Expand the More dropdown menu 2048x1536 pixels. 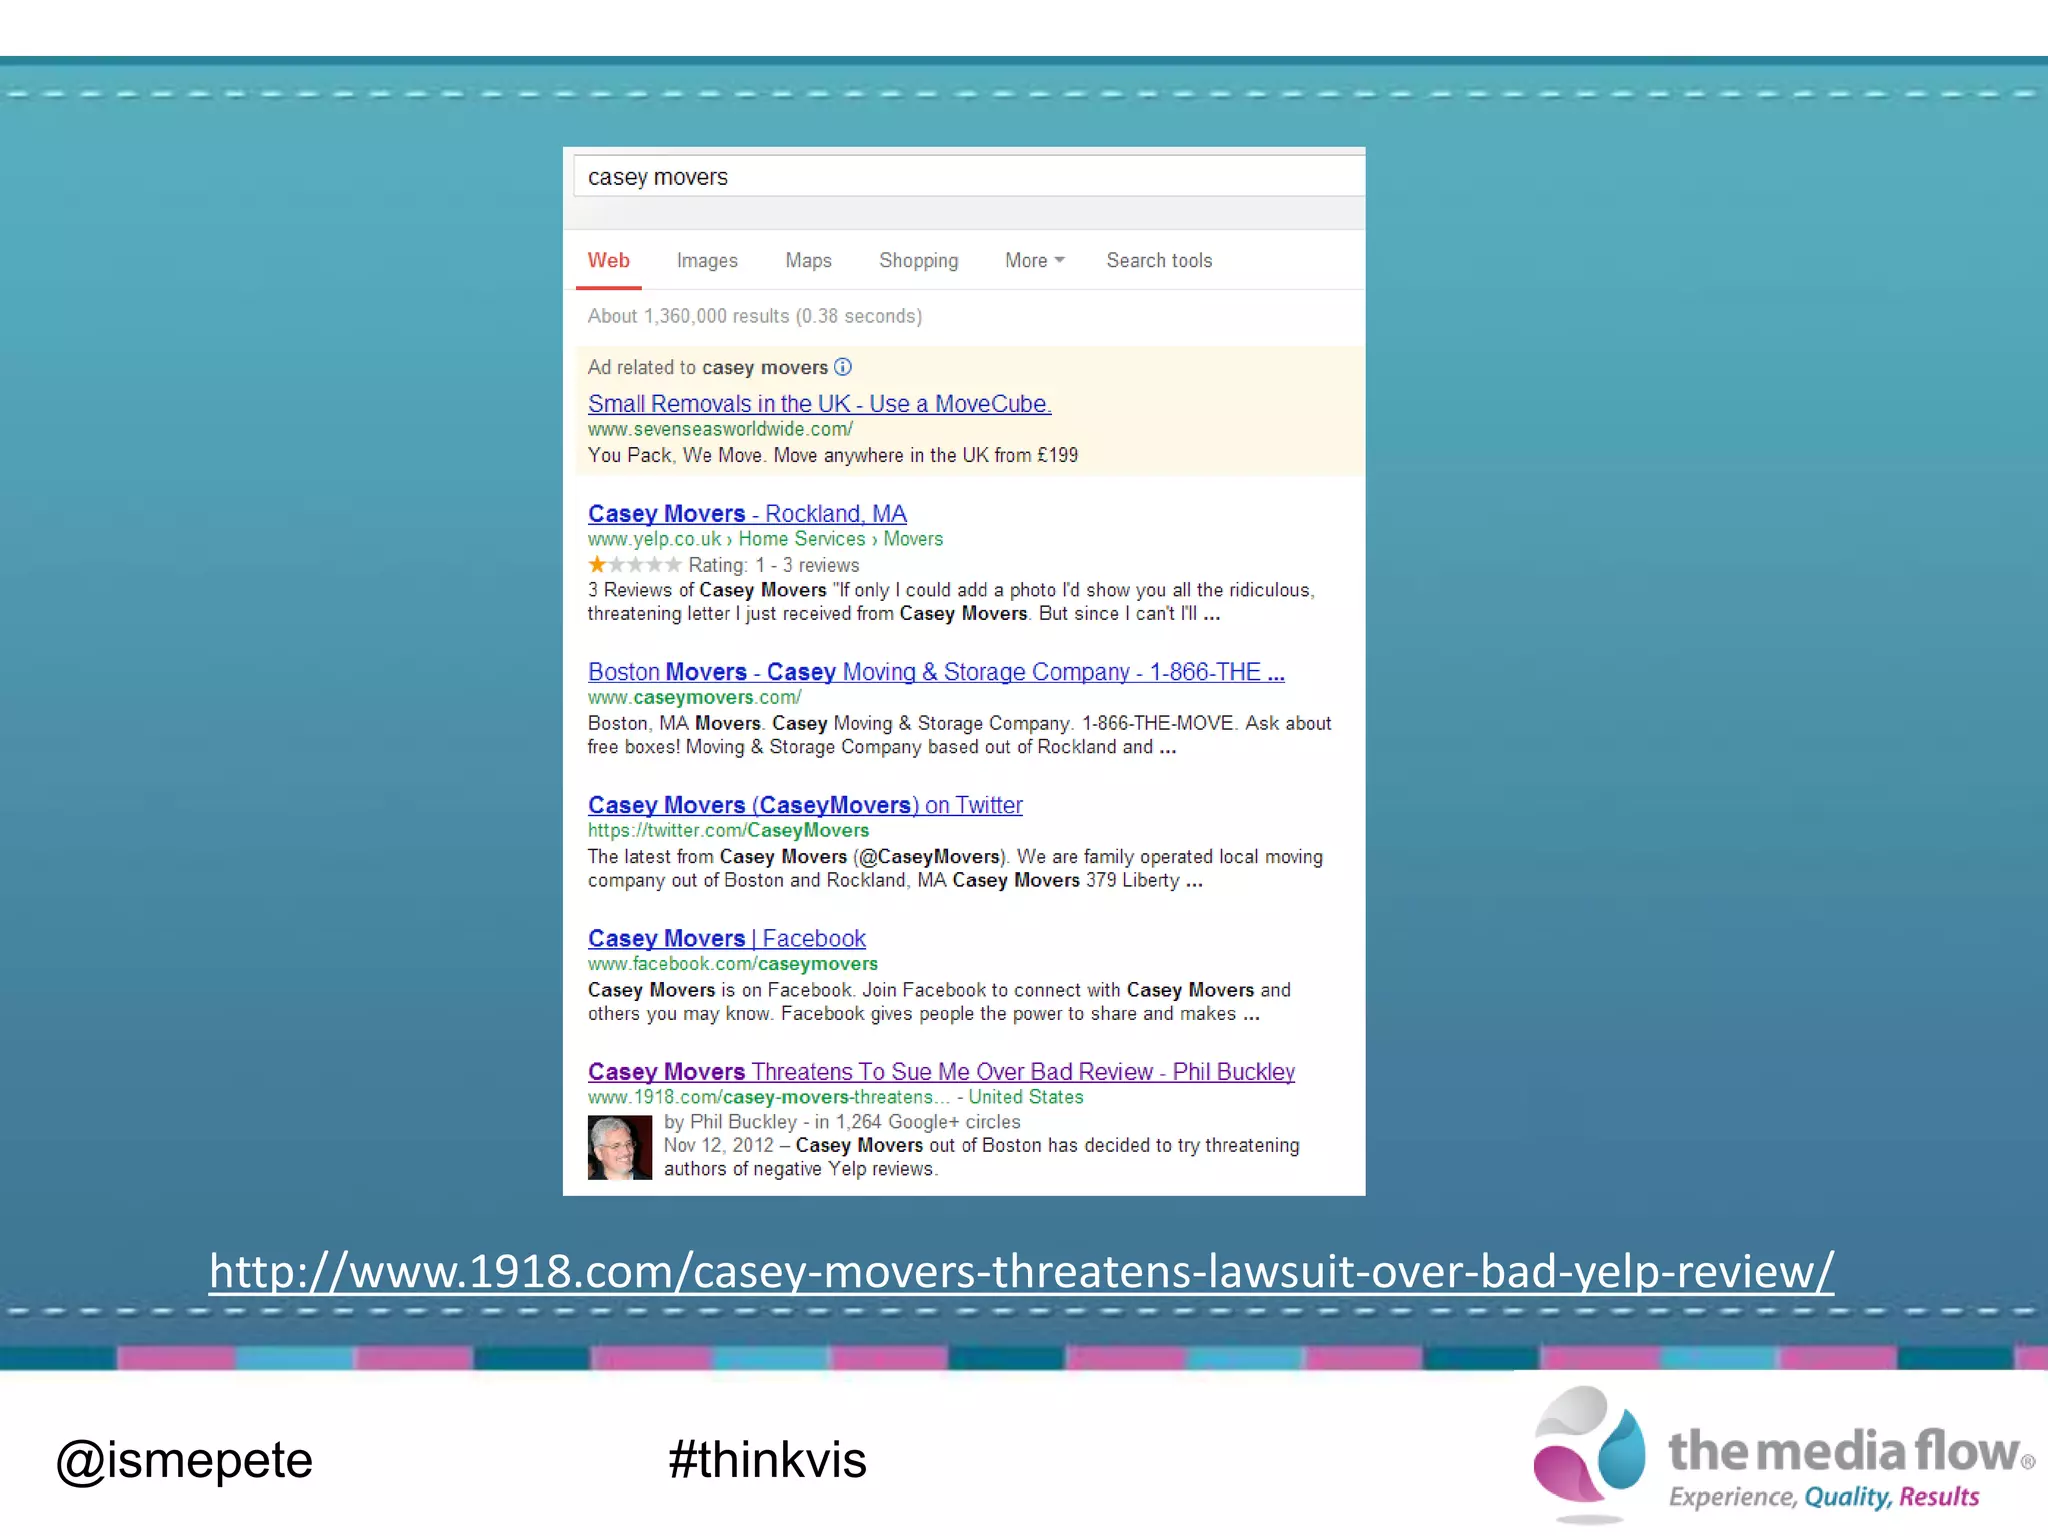(x=1034, y=260)
